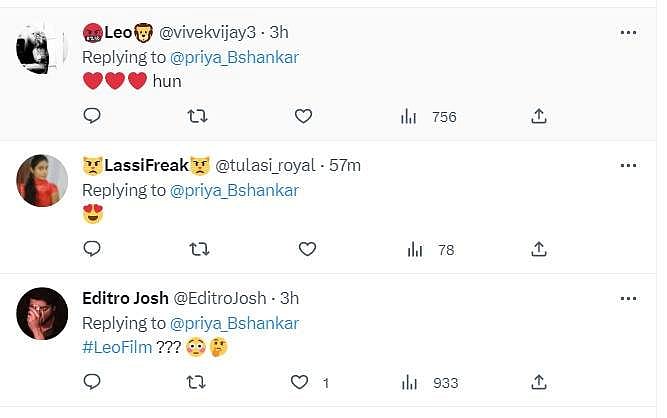Open LassiFreak's profile avatar

click(42, 180)
